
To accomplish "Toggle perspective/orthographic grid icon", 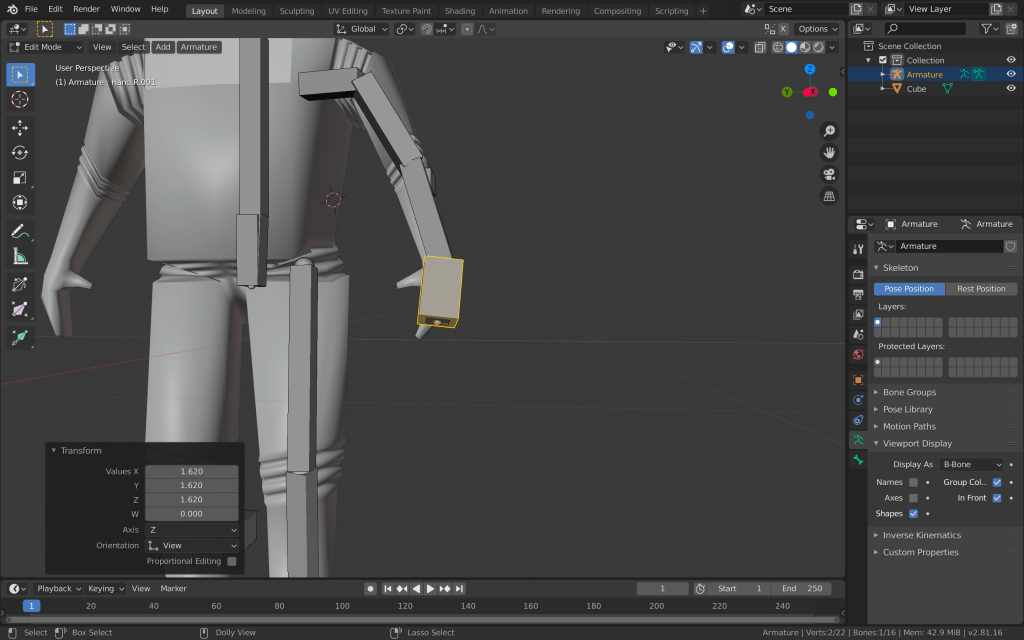I will tap(829, 196).
